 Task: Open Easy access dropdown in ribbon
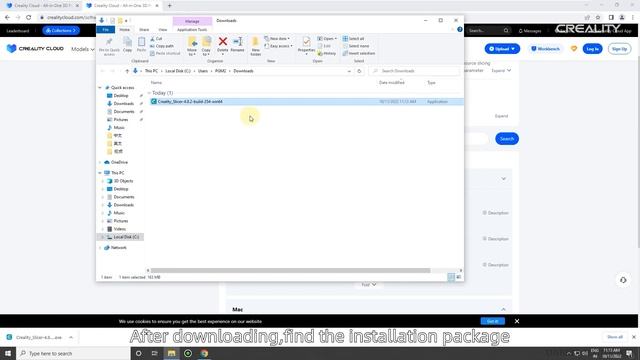click(x=278, y=46)
